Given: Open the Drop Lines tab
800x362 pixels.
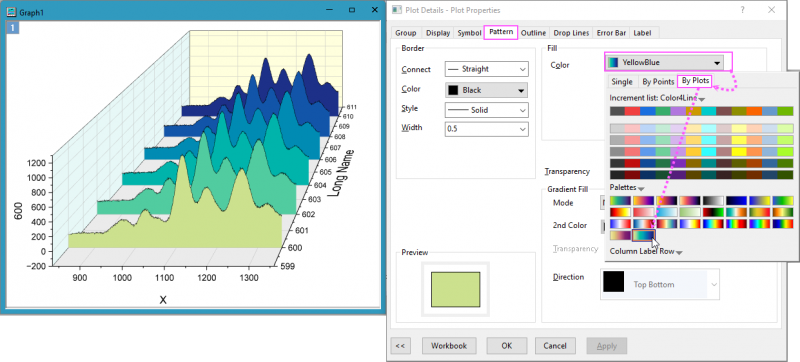Looking at the screenshot, I should pos(571,33).
